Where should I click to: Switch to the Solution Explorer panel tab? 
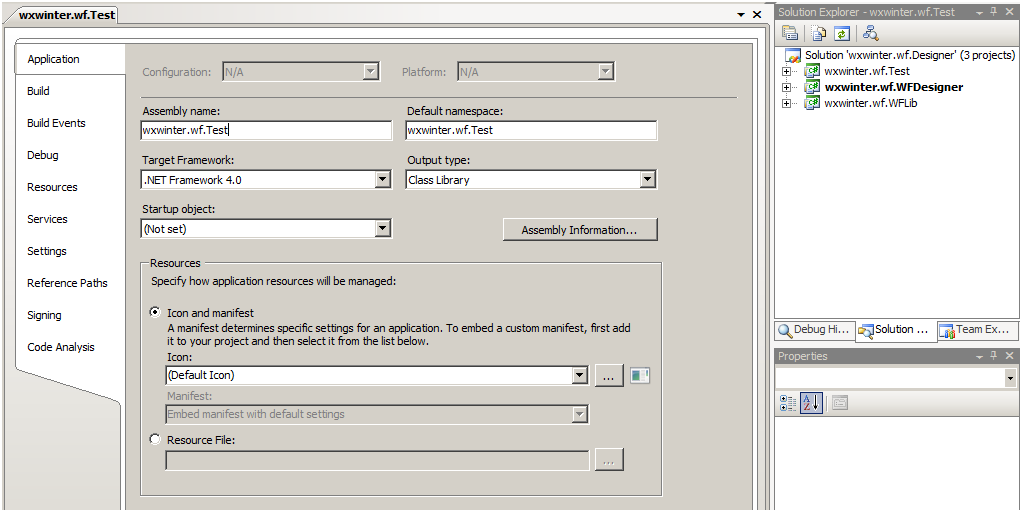tap(896, 330)
